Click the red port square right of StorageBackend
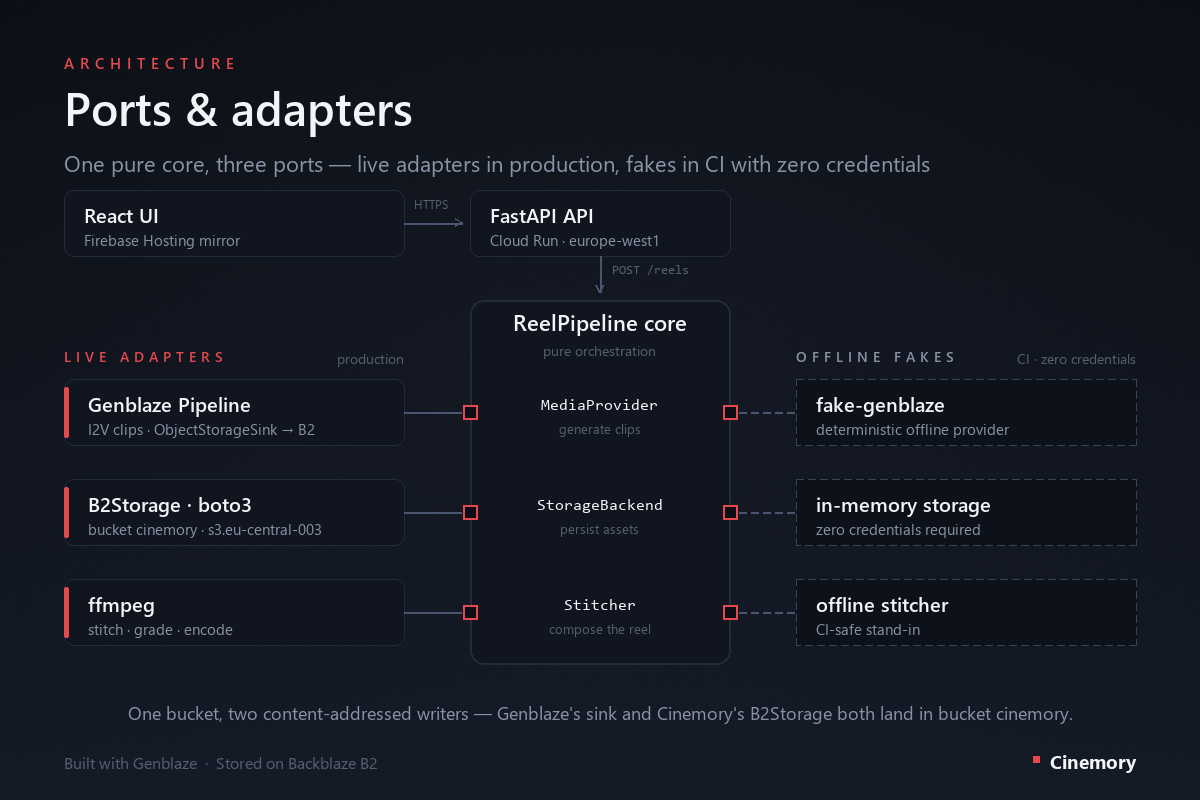The height and width of the screenshot is (800, 1200). [730, 512]
